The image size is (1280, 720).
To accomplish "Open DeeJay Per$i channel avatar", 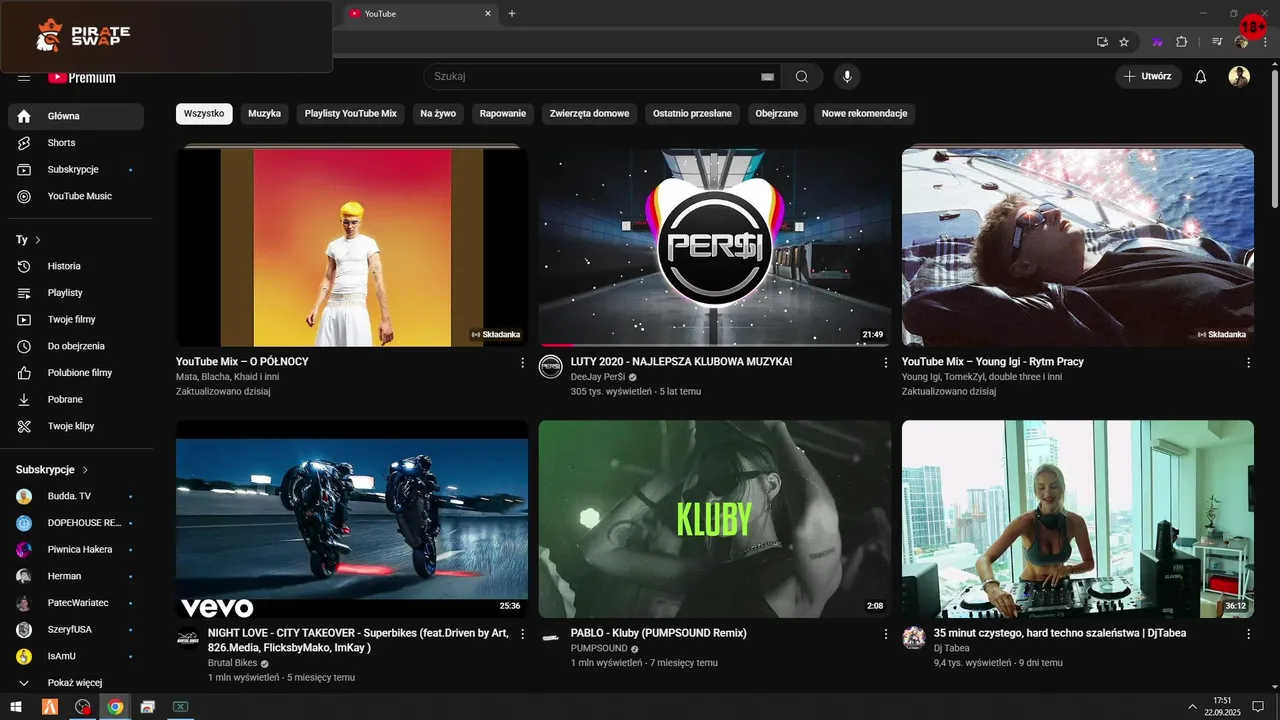I will click(551, 366).
